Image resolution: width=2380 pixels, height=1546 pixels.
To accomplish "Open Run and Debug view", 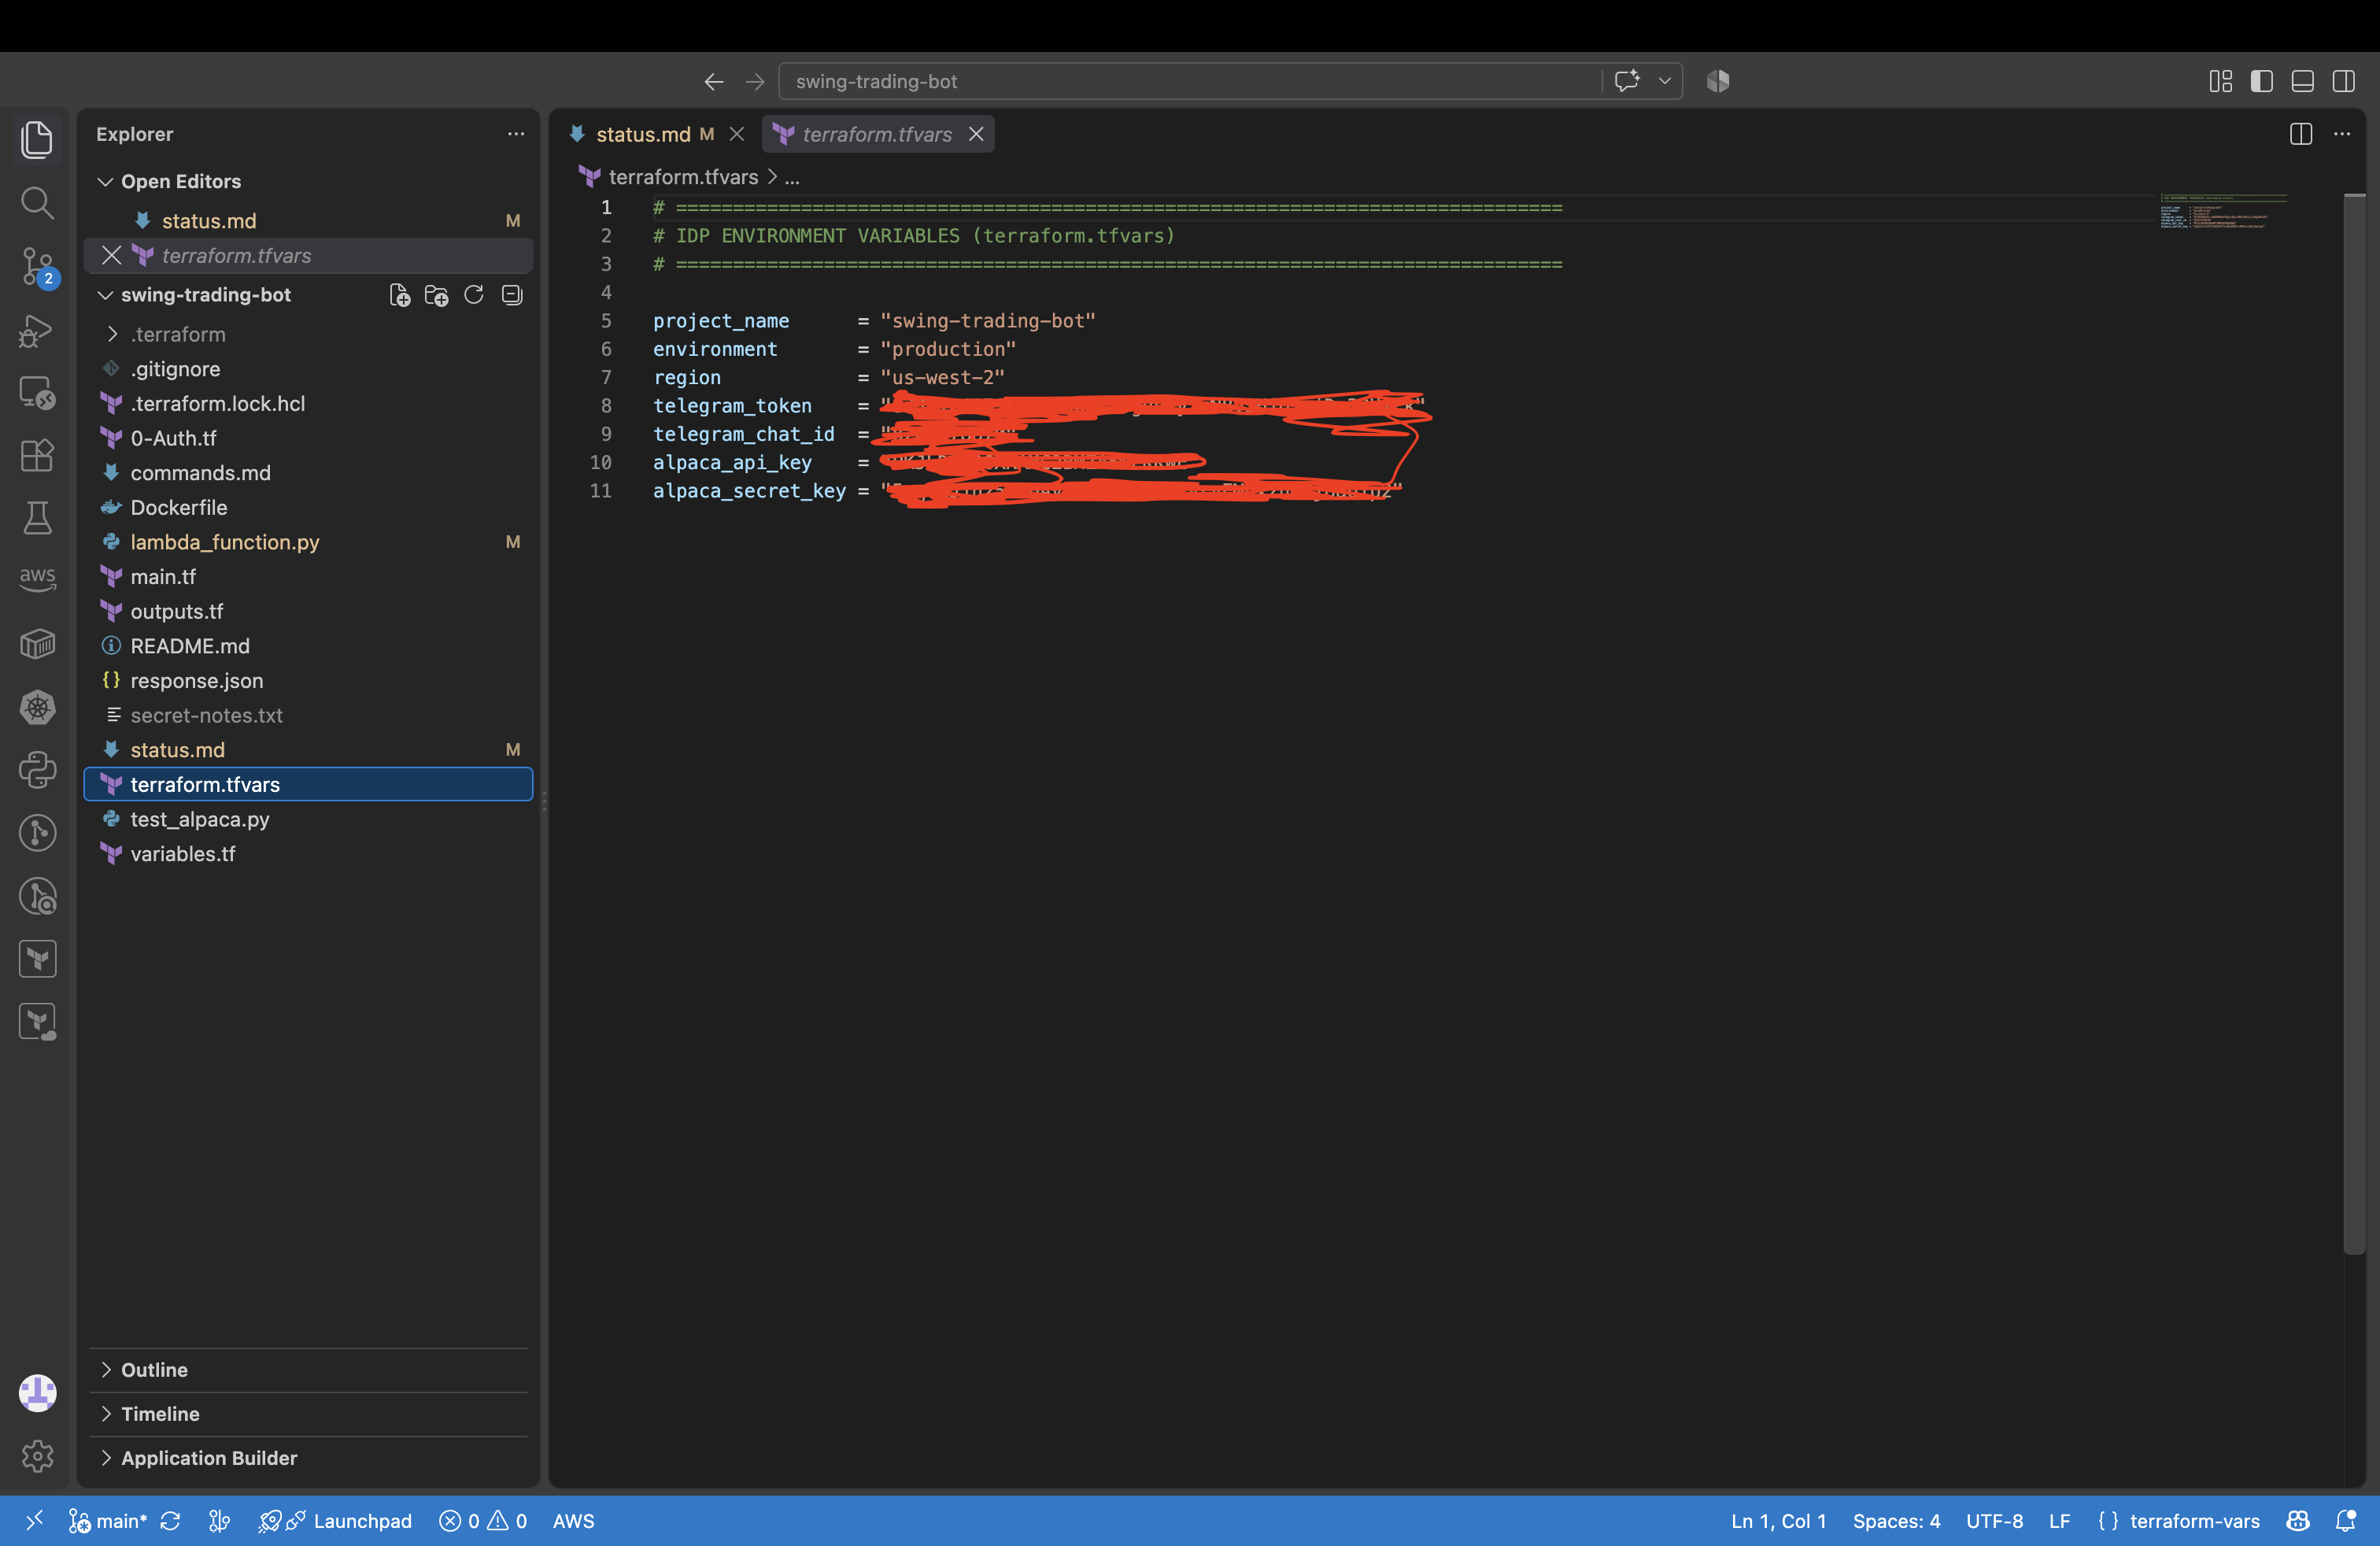I will pos(37,331).
